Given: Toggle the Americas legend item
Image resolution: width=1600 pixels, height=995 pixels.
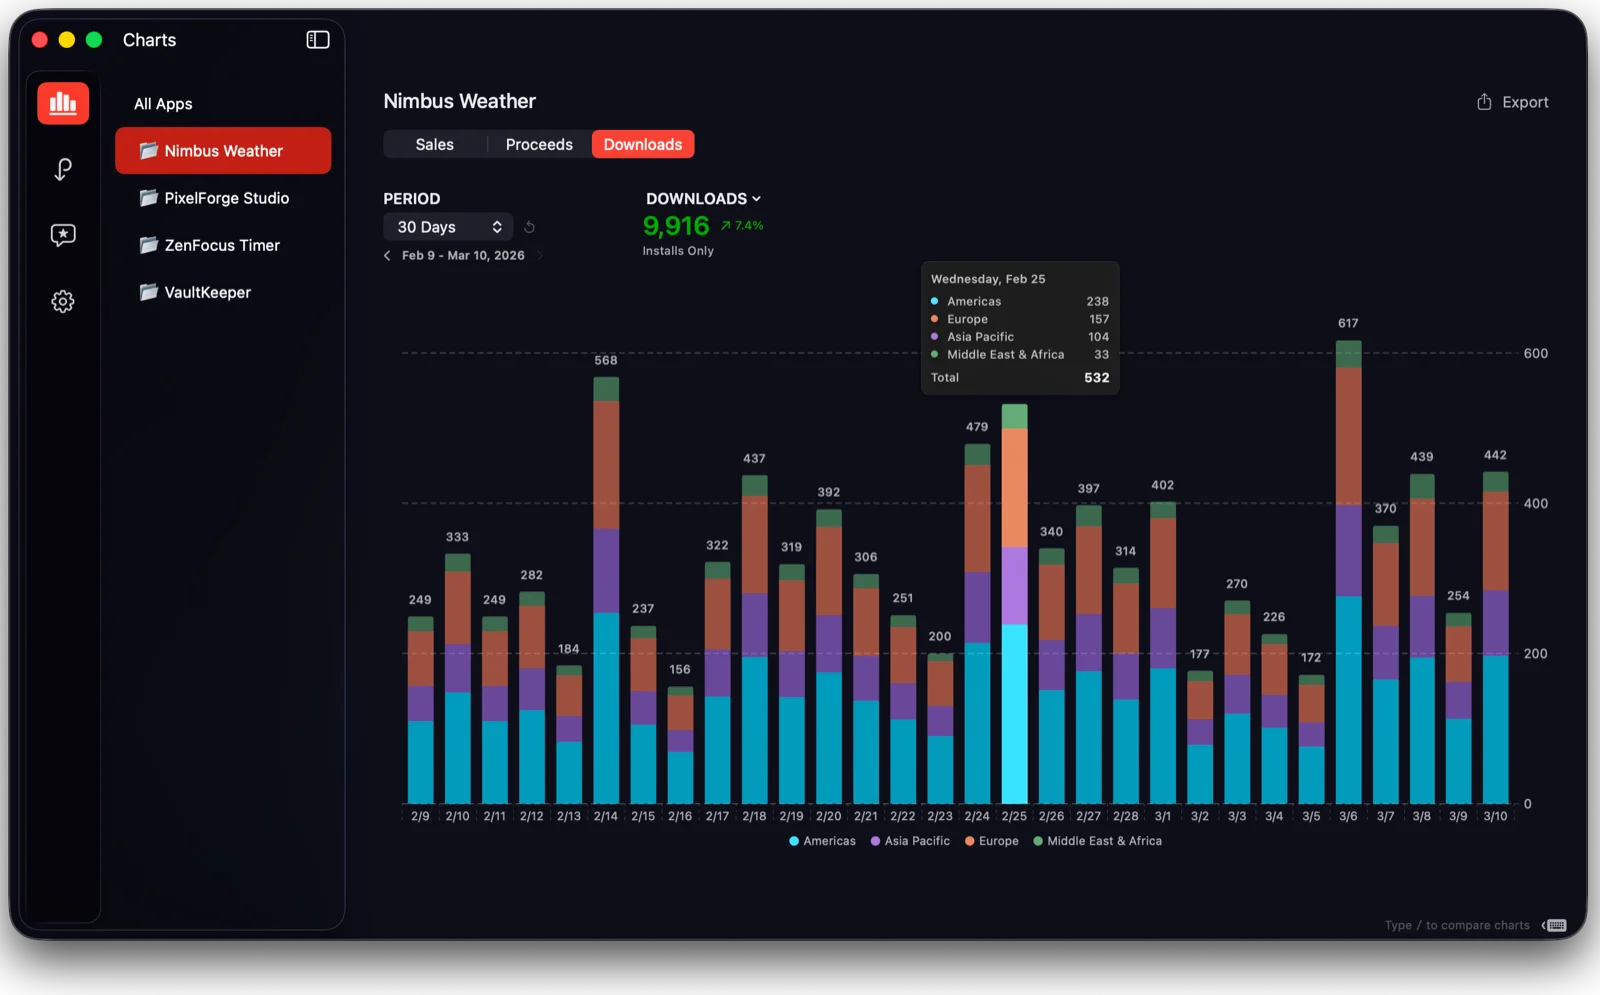Looking at the screenshot, I should point(821,841).
